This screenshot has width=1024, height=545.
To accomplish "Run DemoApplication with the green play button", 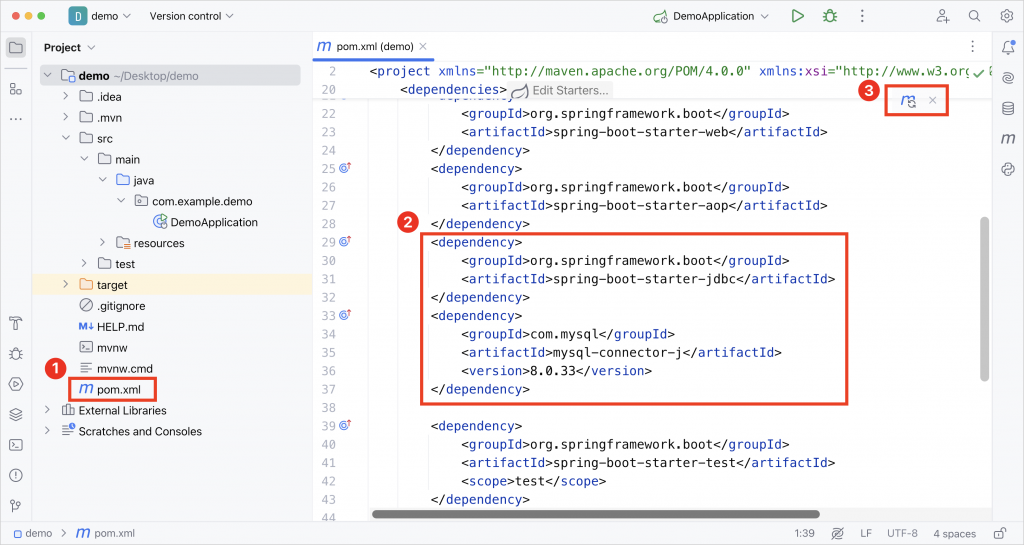I will pyautogui.click(x=797, y=16).
